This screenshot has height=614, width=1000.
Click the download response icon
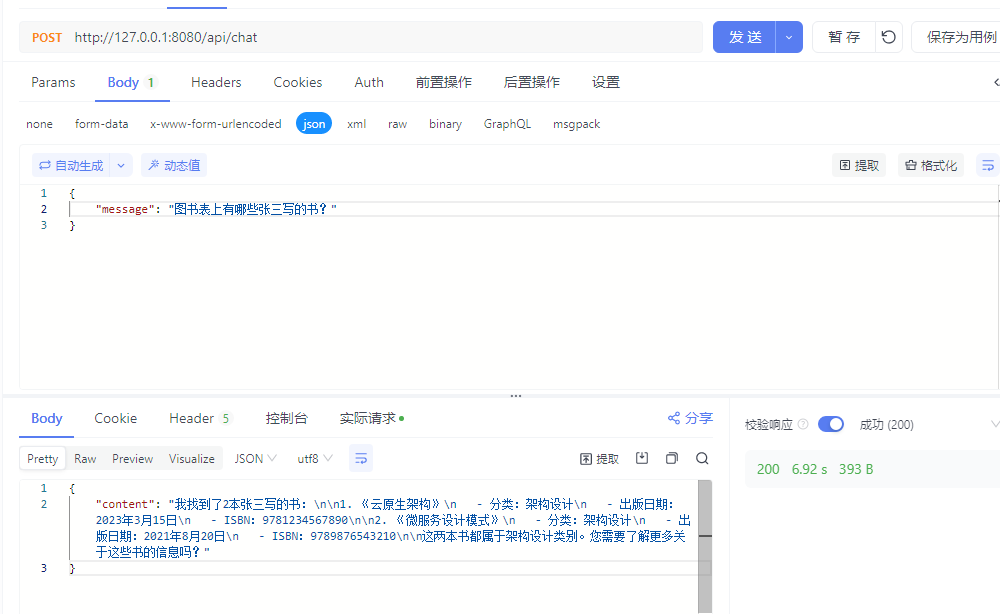[x=642, y=458]
